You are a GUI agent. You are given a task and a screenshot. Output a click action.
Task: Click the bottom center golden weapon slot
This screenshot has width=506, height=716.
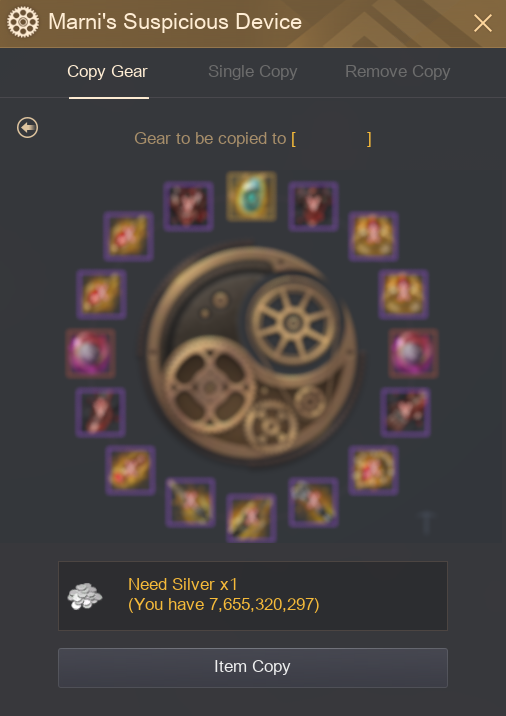[251, 518]
